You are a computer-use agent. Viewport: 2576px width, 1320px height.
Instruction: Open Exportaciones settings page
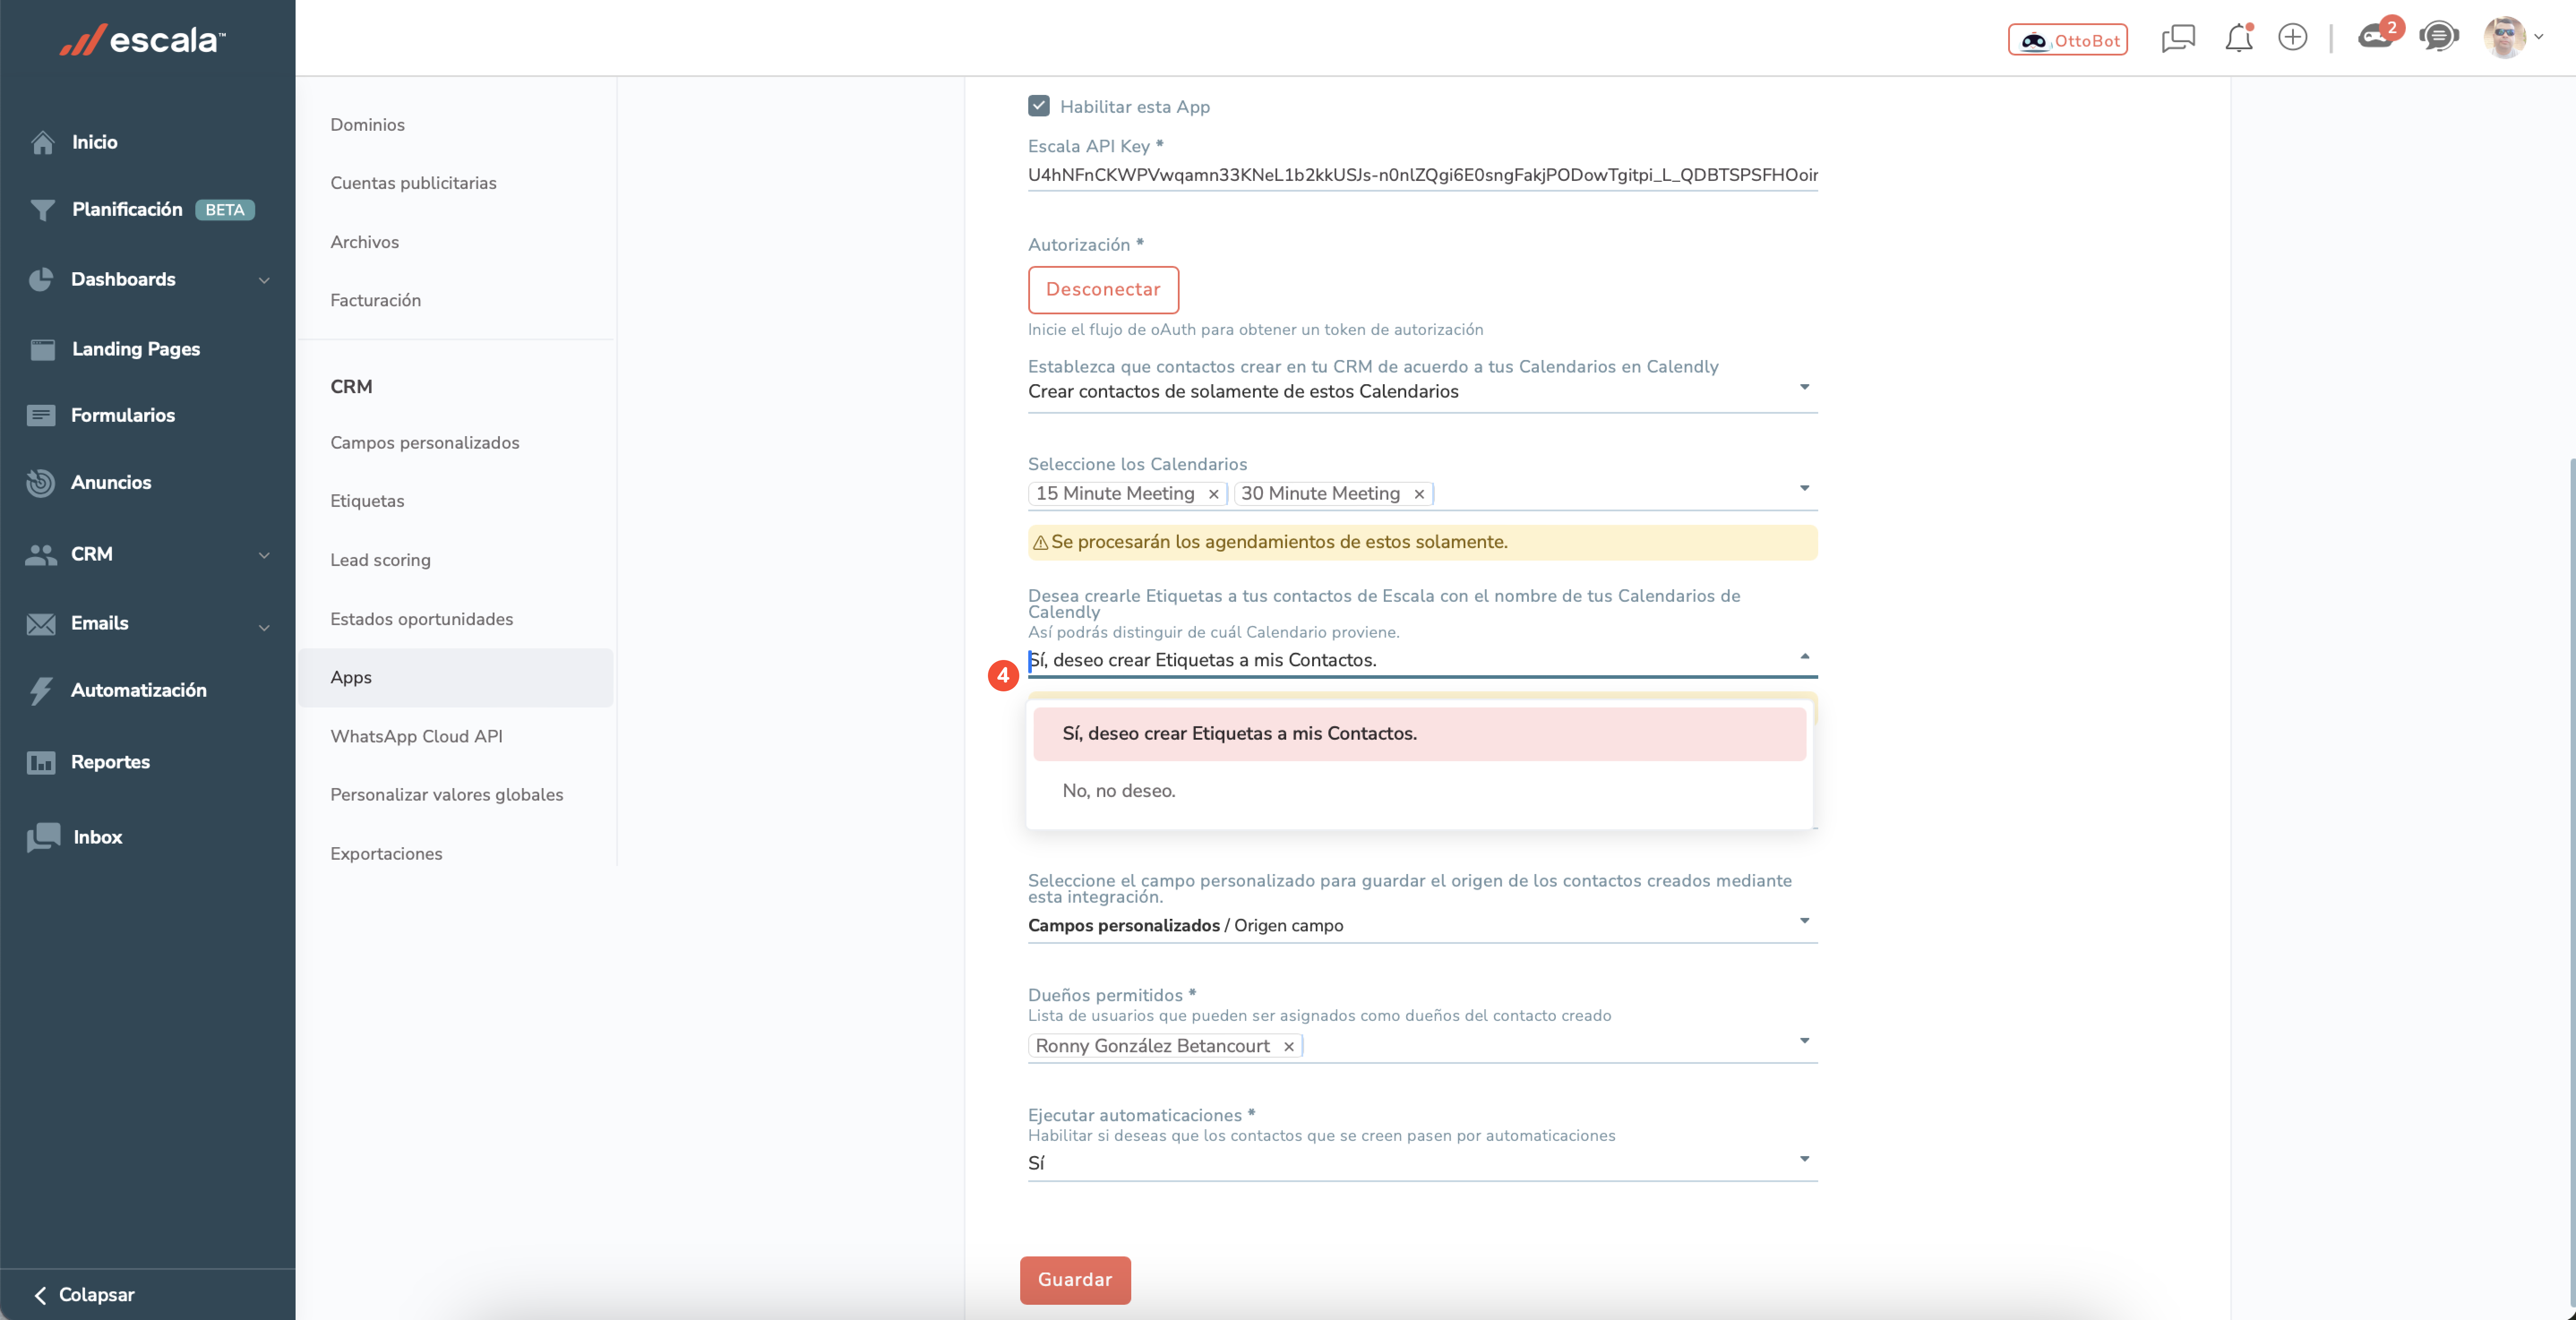coord(386,854)
